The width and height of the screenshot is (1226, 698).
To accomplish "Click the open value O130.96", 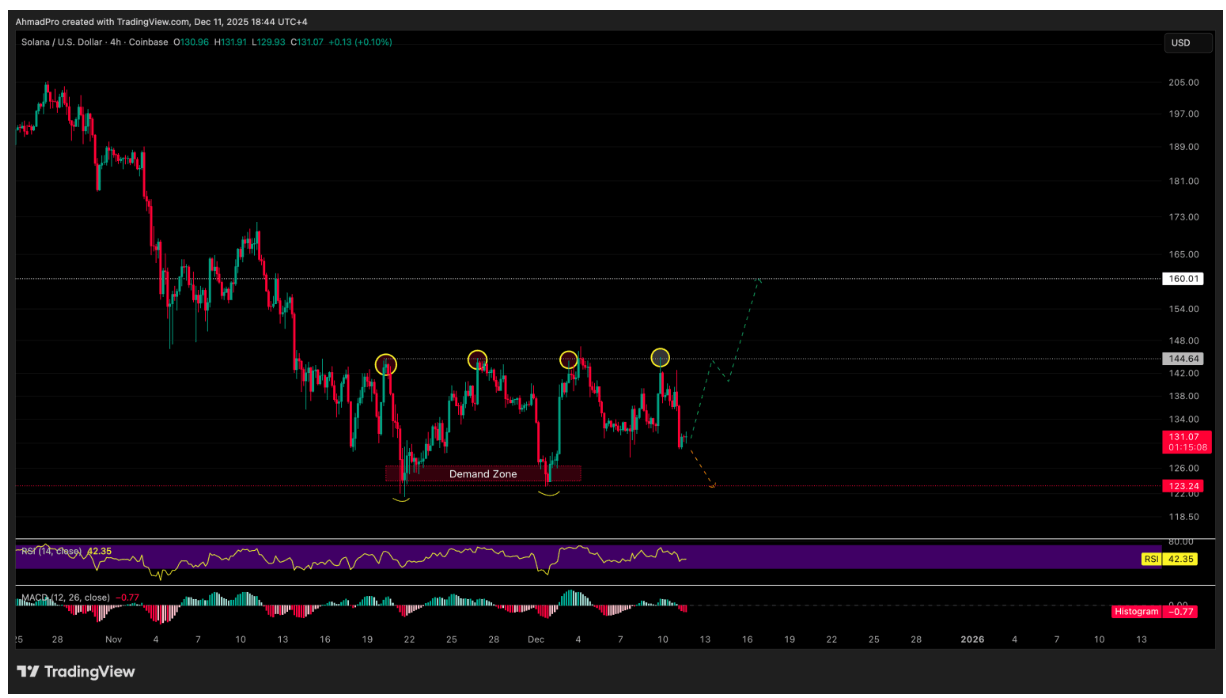I will tap(193, 42).
